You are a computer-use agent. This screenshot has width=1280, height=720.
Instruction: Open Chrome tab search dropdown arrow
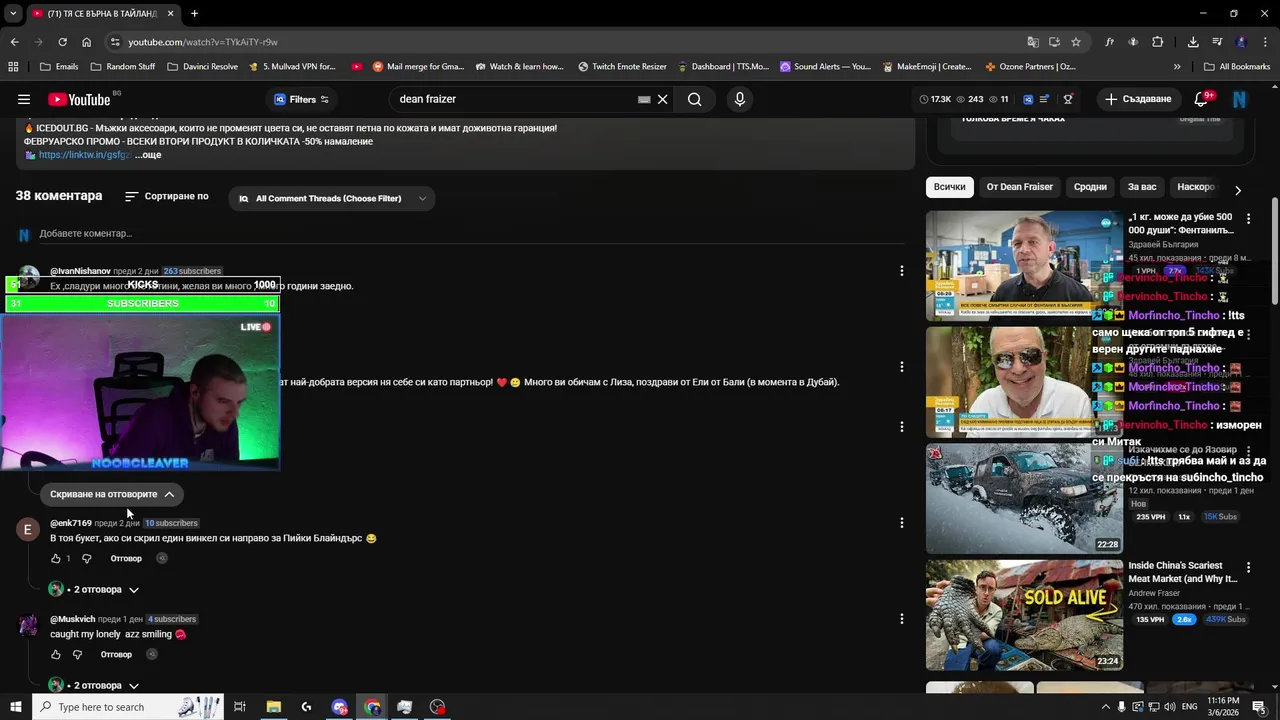(x=13, y=13)
